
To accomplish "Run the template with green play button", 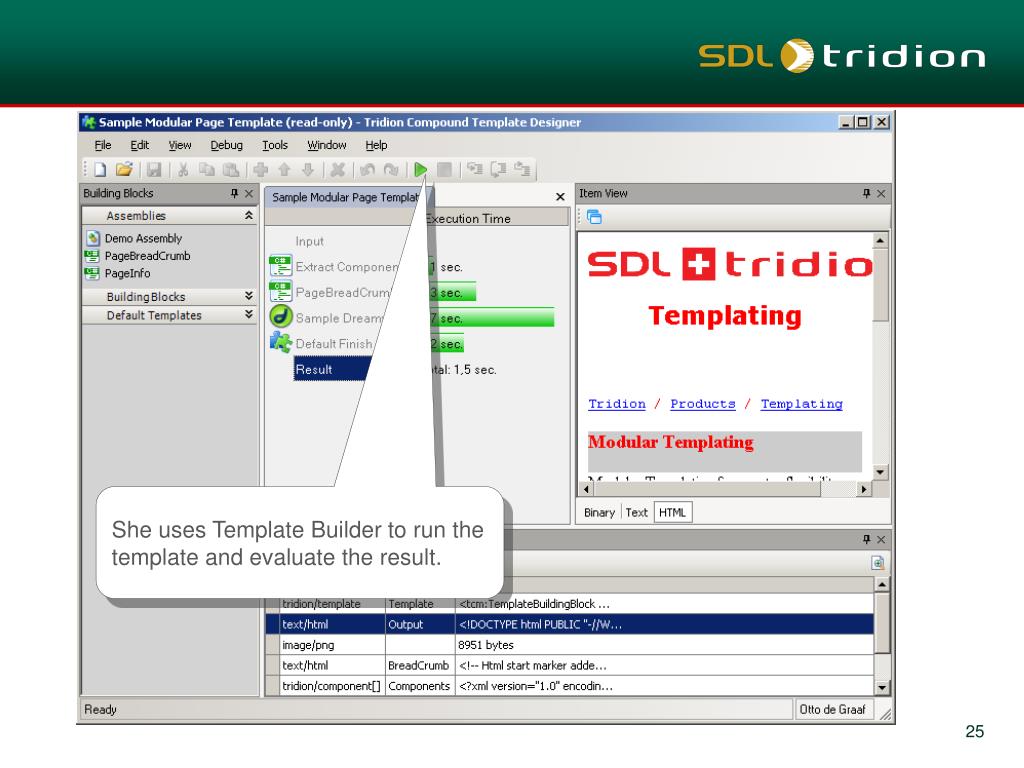I will point(421,170).
